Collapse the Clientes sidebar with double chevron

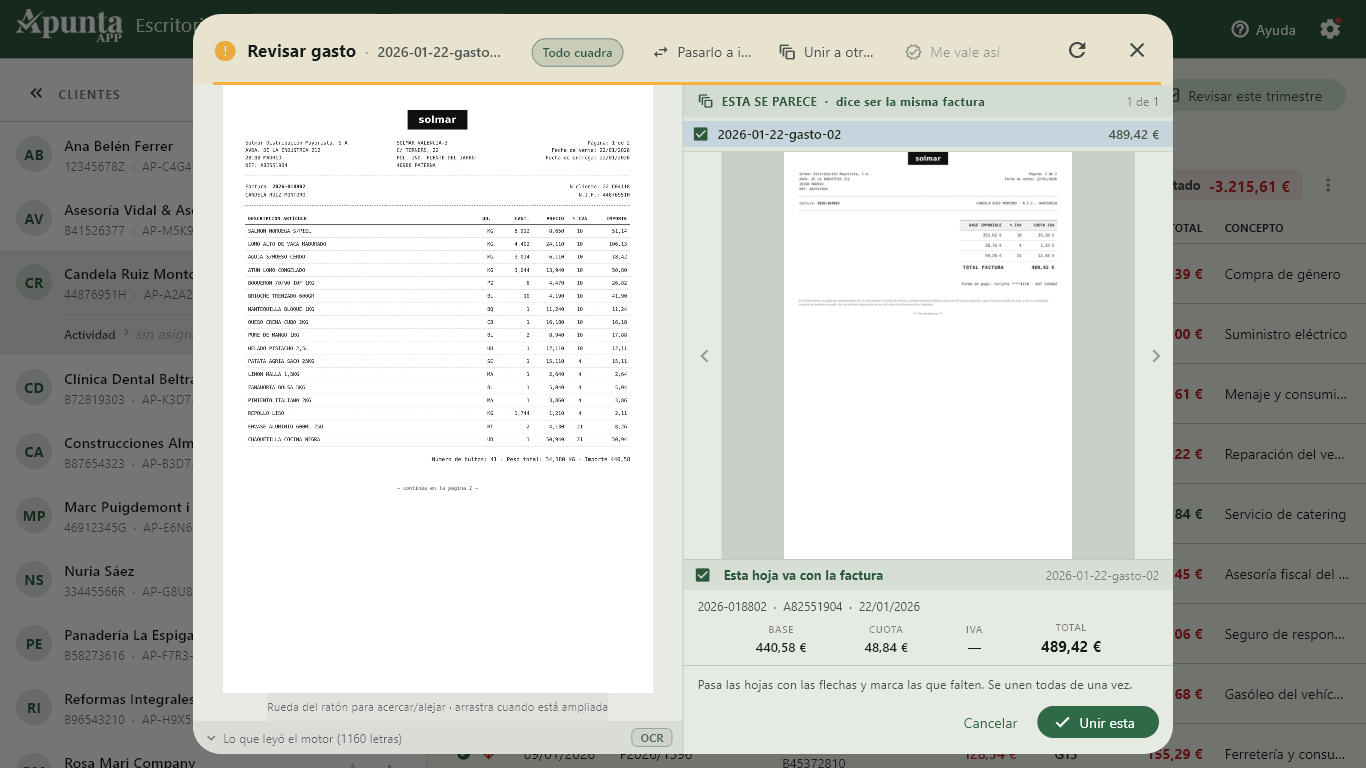(x=36, y=93)
